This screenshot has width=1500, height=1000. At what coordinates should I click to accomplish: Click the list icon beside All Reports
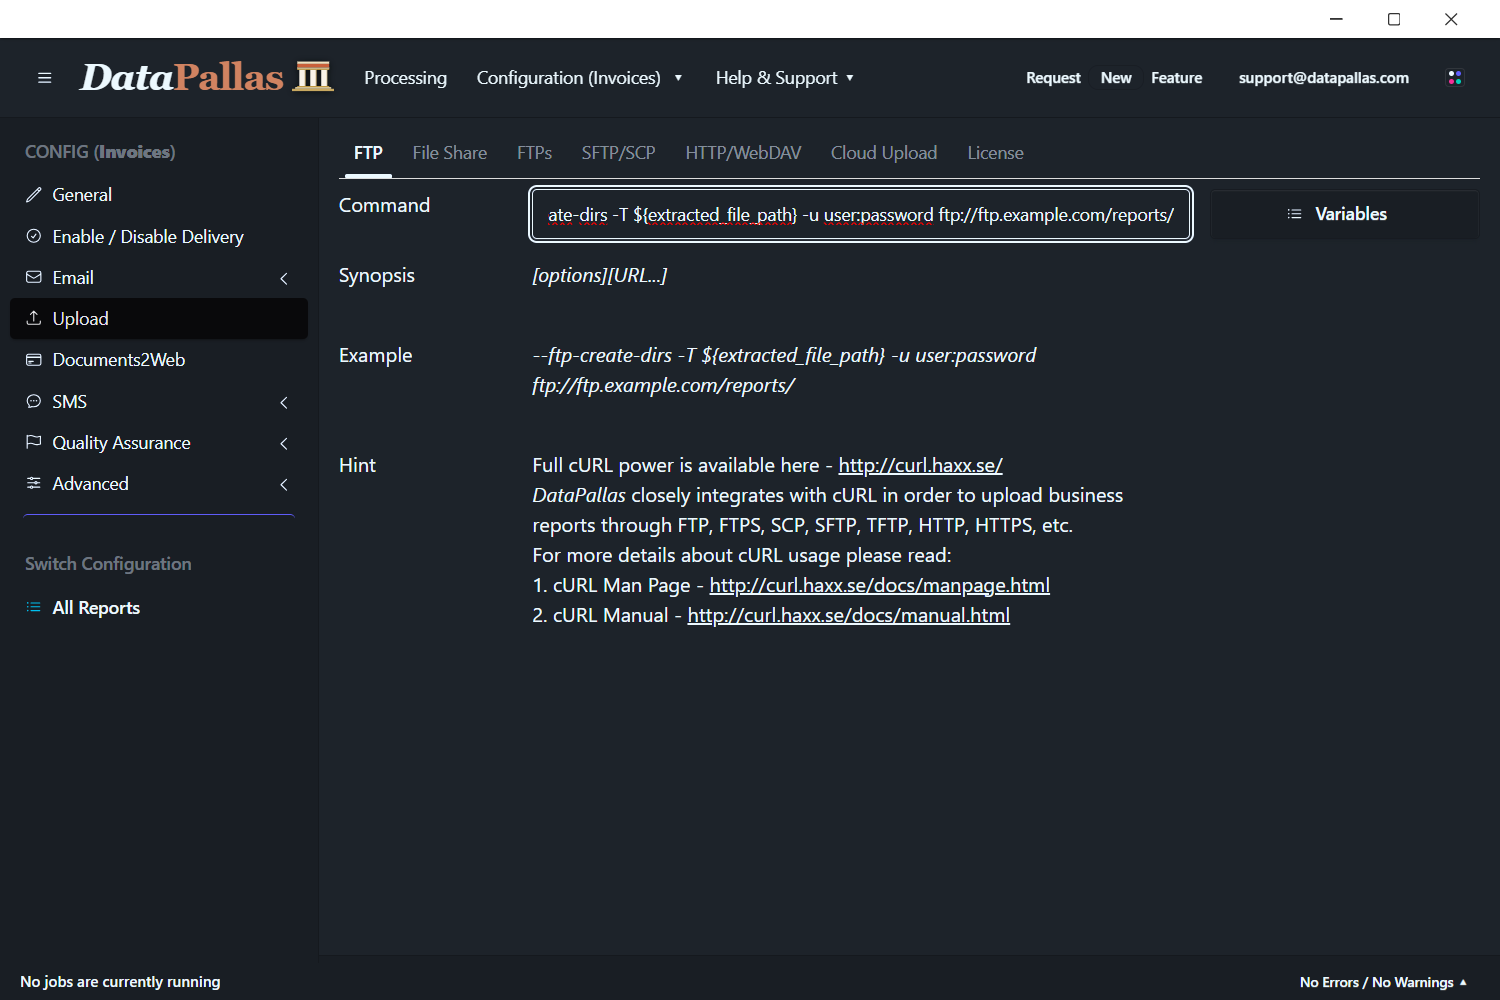coord(34,608)
